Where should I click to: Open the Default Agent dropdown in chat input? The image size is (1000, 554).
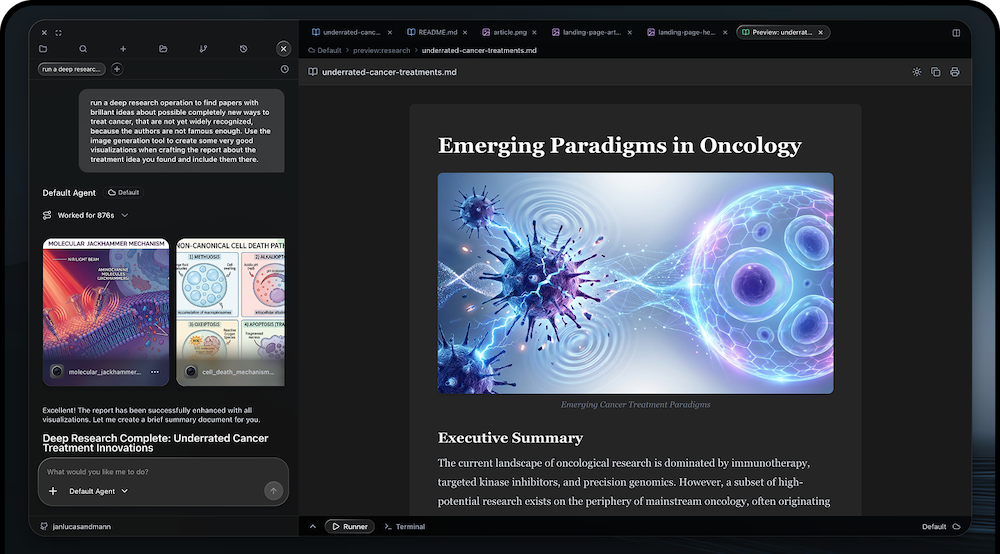[98, 491]
